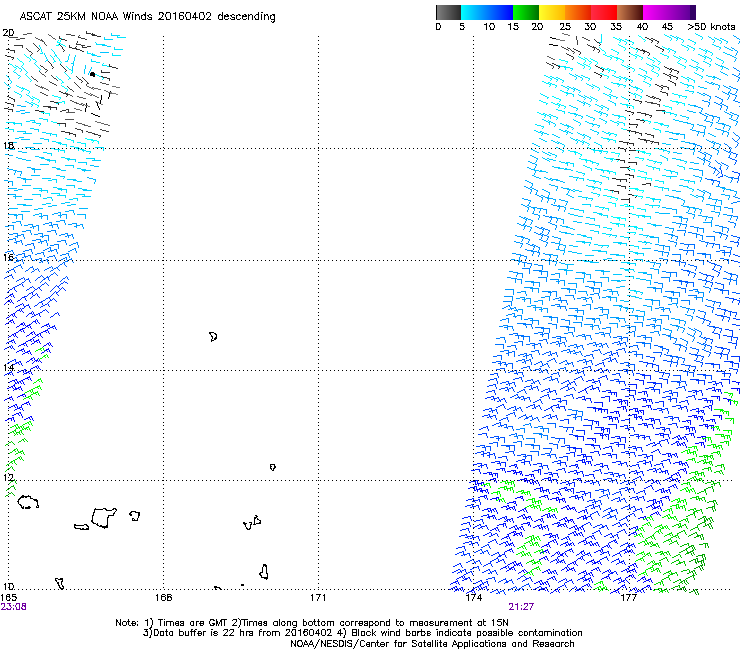The image size is (740, 650).
Task: Click the '30' legend label under the color bar
Action: click(x=590, y=27)
